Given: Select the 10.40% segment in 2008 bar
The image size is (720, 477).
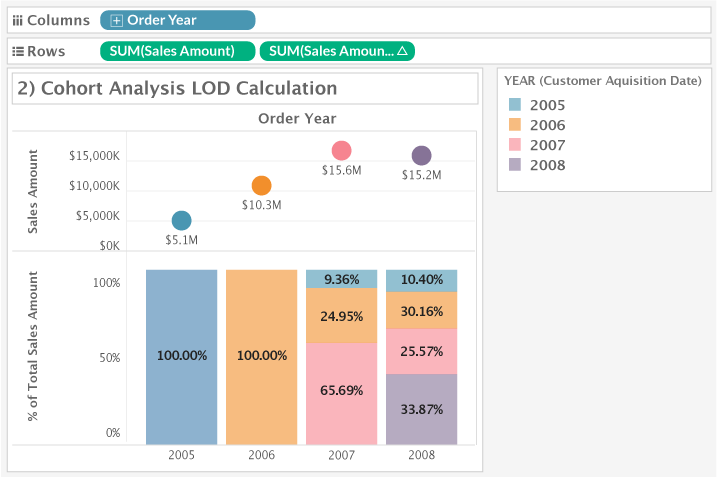Looking at the screenshot, I should pyautogui.click(x=422, y=281).
